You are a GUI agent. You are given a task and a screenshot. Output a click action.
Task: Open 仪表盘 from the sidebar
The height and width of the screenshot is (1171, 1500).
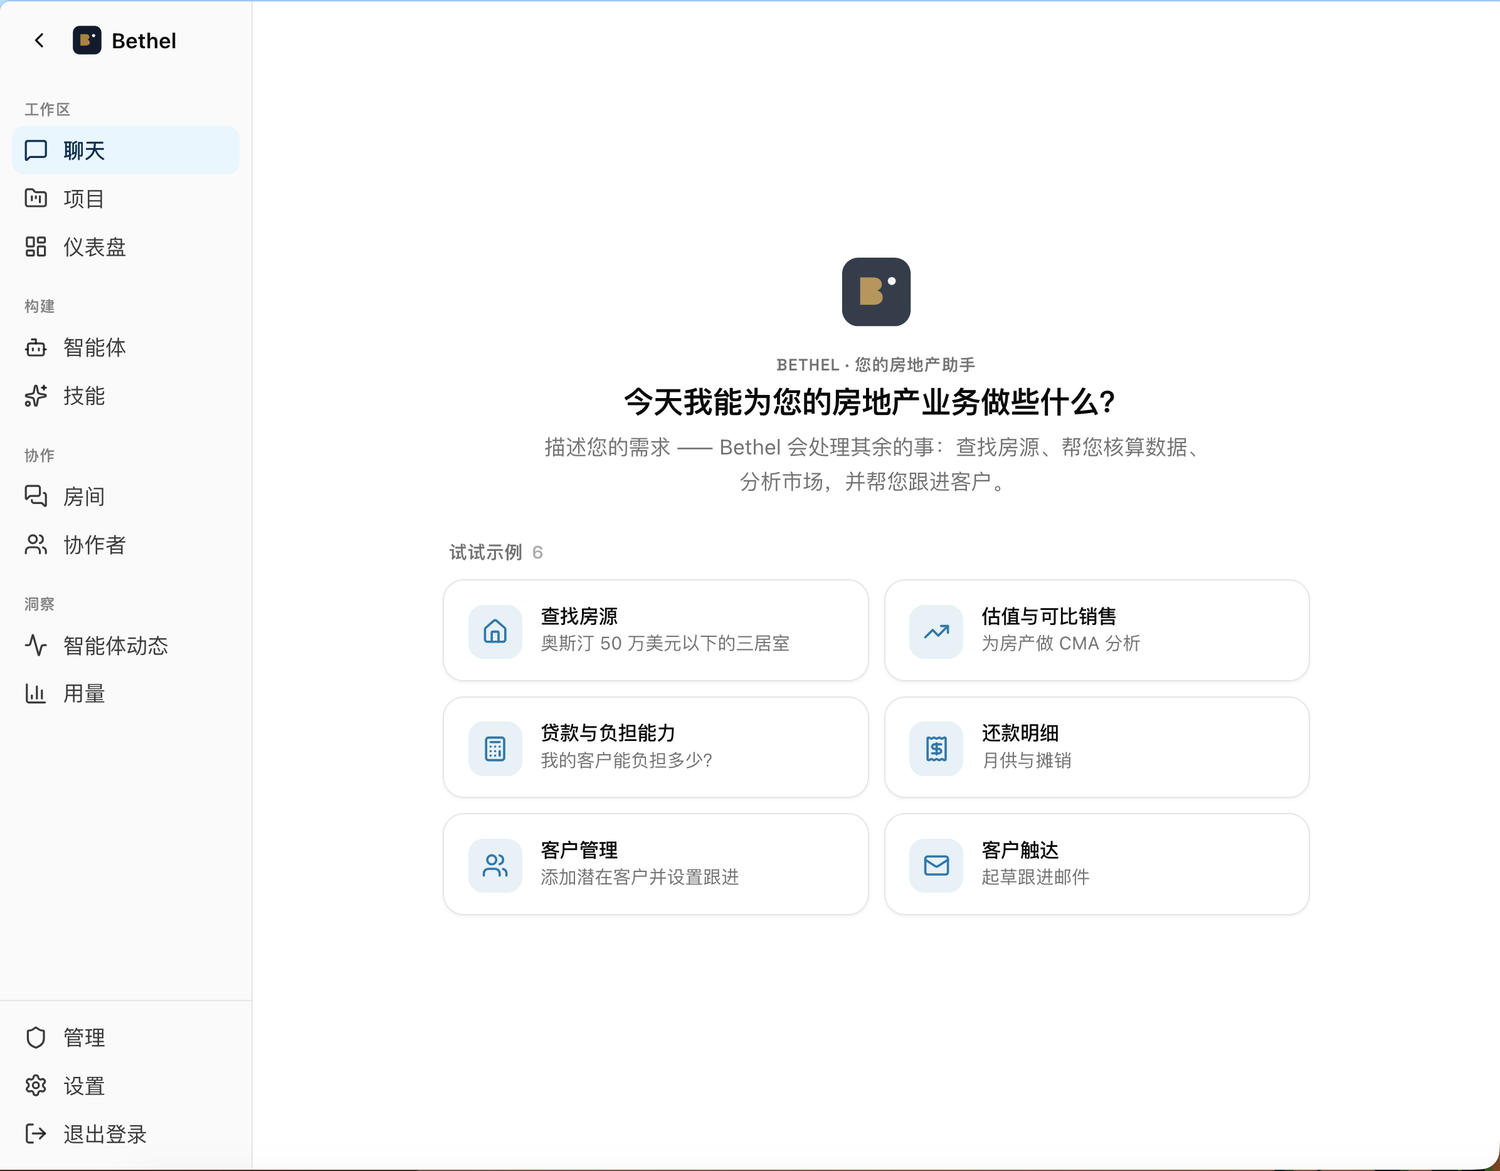(x=126, y=246)
